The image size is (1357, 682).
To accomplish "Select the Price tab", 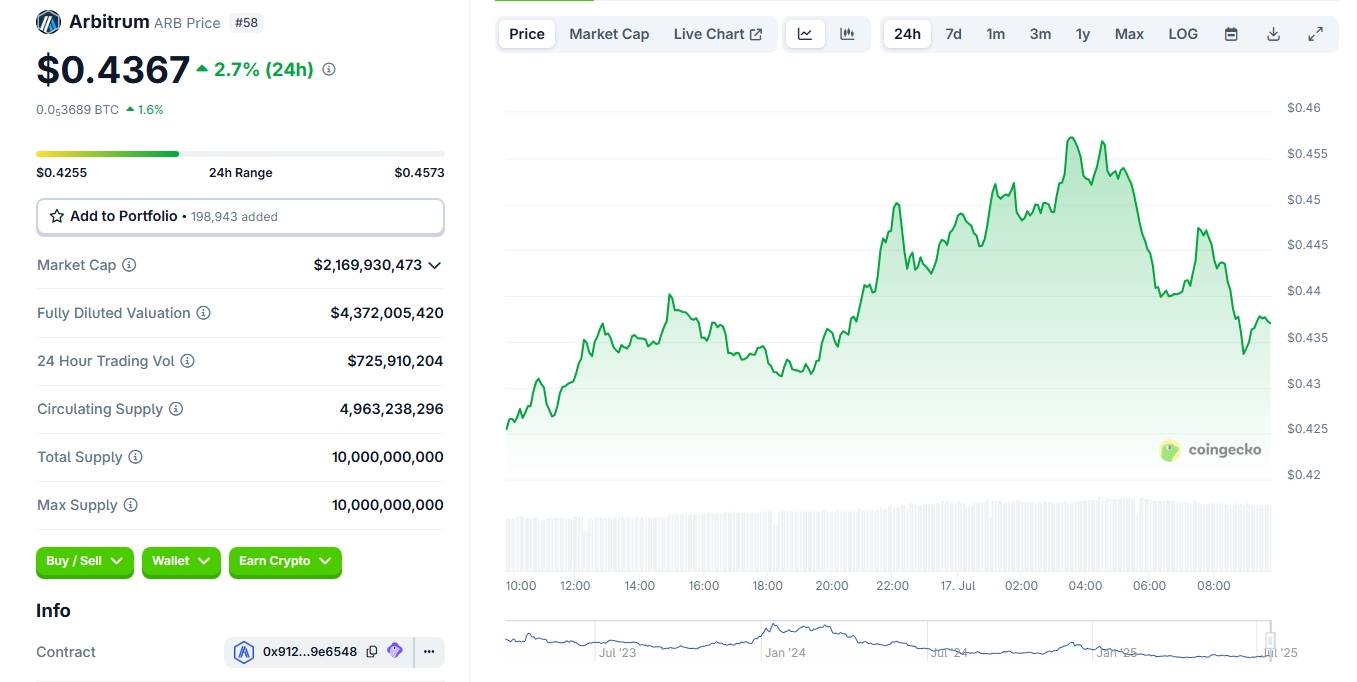I will coord(527,34).
